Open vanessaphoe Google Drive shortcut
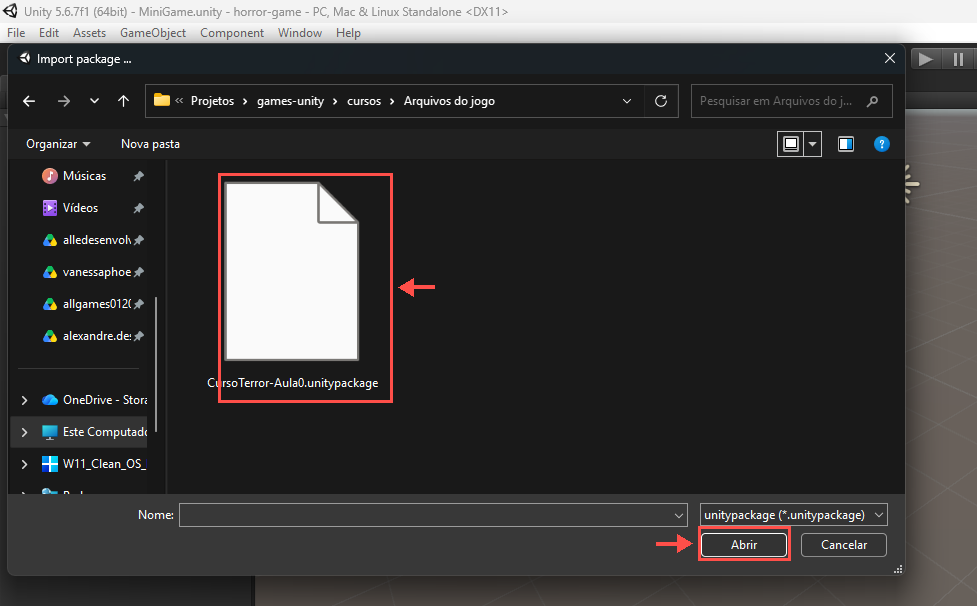The image size is (977, 606). click(86, 272)
